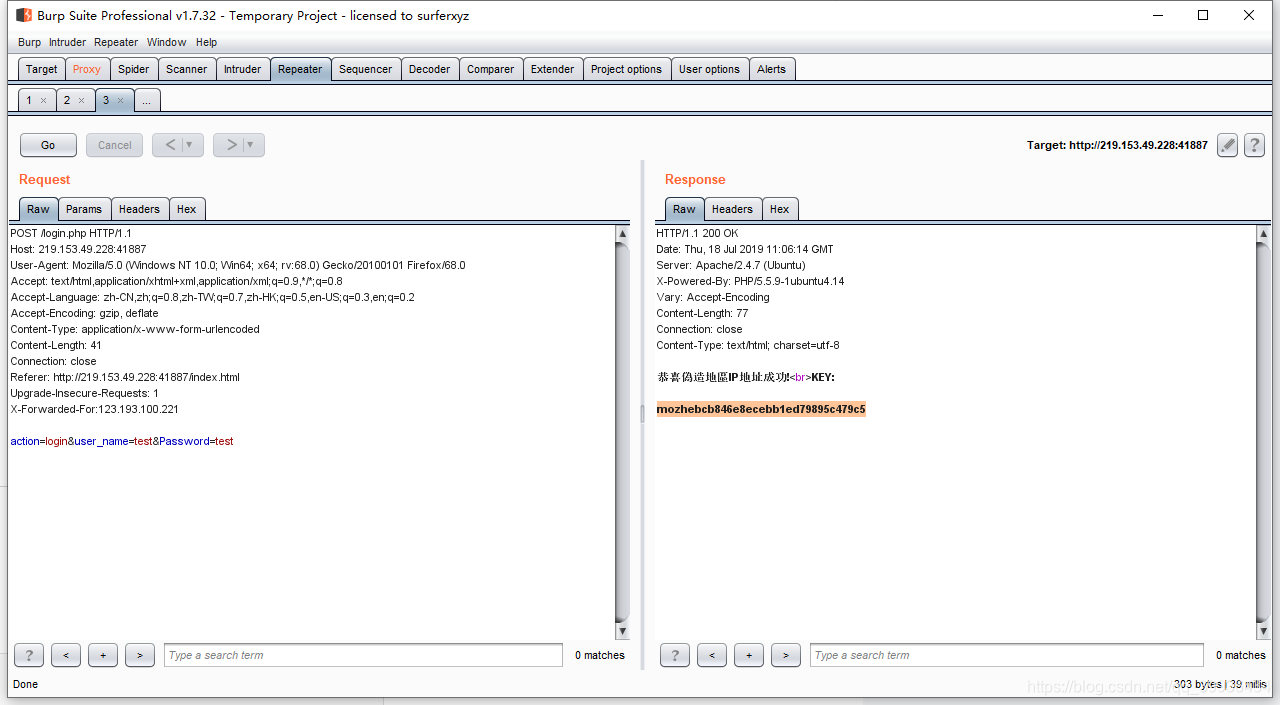Select Repeater sub-tab 2
The image size is (1280, 705).
point(68,100)
